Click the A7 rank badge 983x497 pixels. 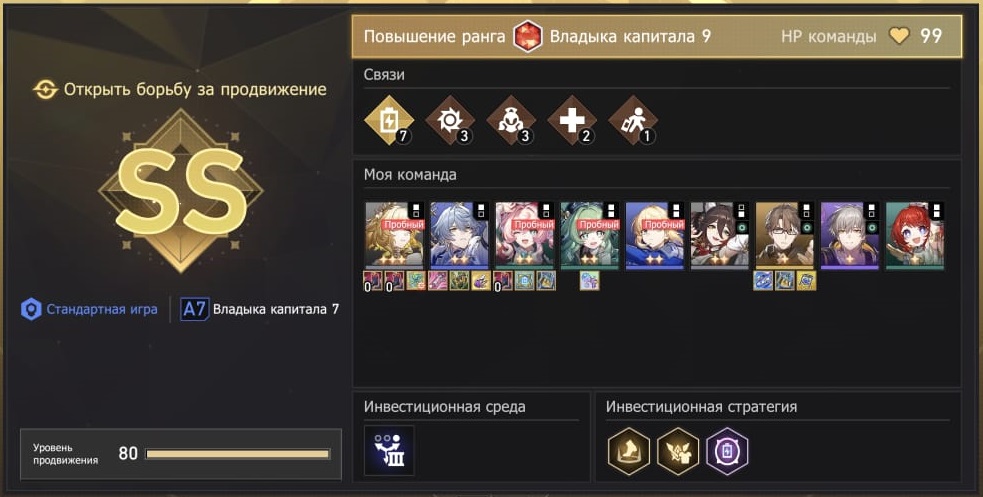tap(194, 309)
